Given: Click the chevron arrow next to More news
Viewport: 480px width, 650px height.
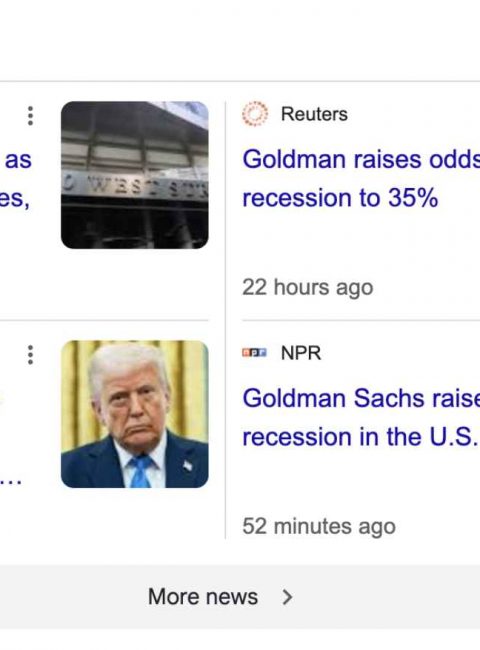Looking at the screenshot, I should (x=287, y=597).
